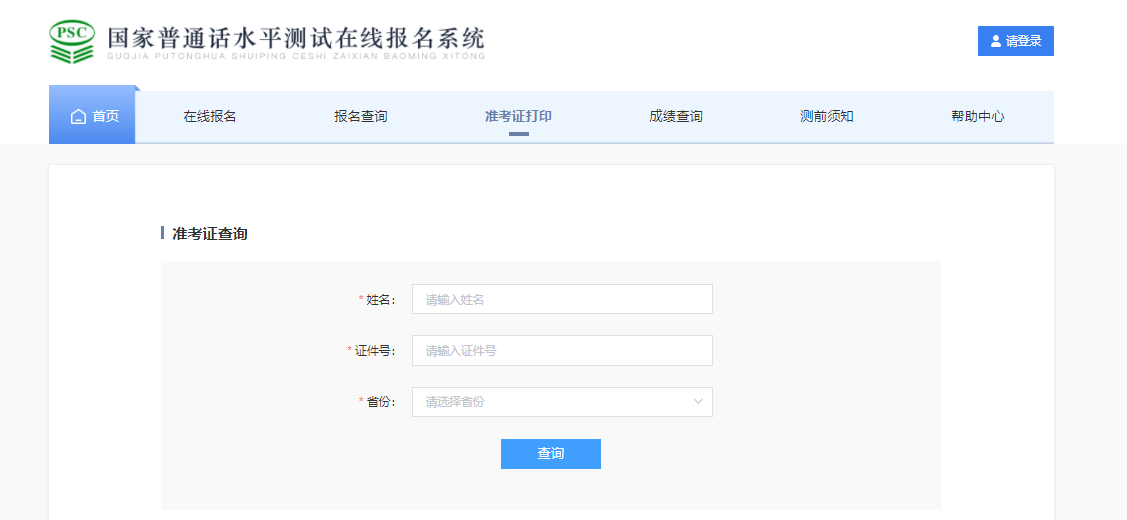Open the 测前须知 menu item
The image size is (1127, 520).
pos(827,117)
